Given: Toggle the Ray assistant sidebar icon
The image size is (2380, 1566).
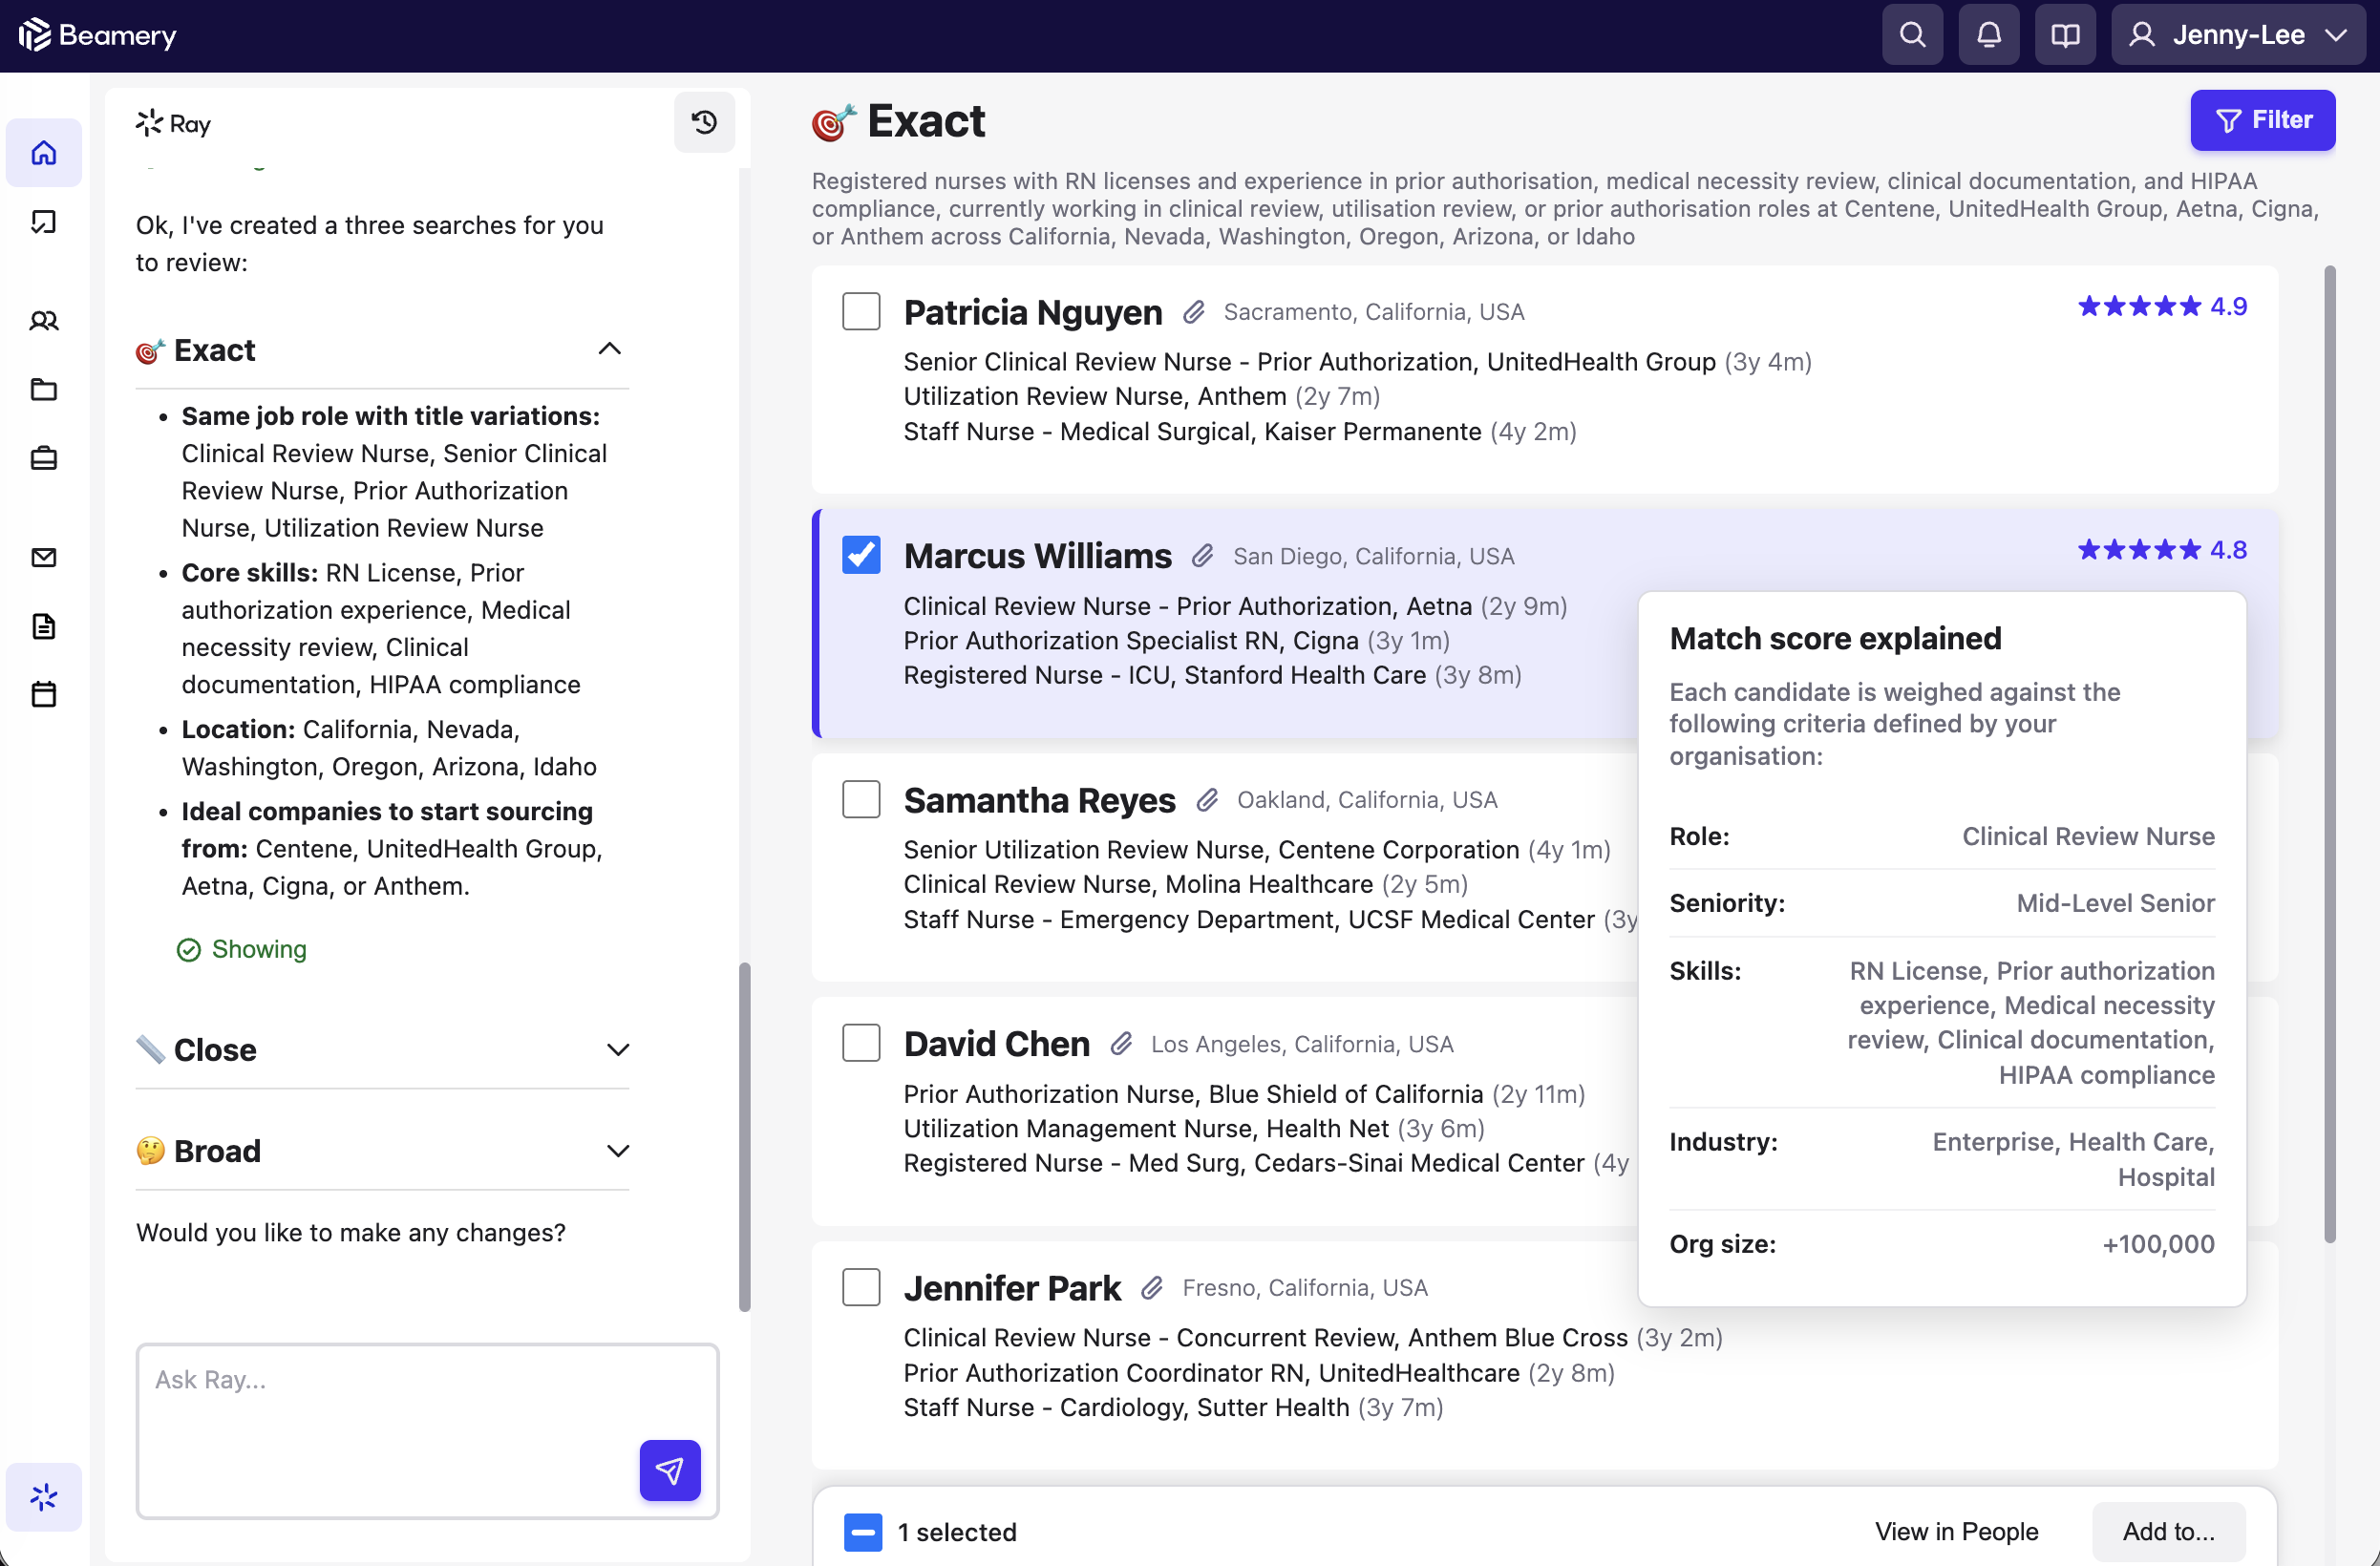Looking at the screenshot, I should click(44, 1497).
